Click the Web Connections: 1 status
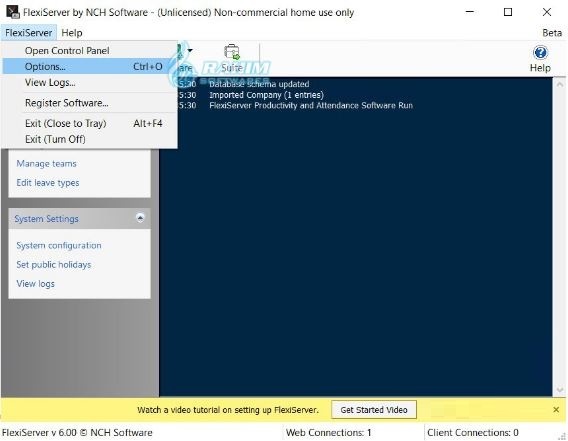The image size is (568, 441). click(329, 433)
